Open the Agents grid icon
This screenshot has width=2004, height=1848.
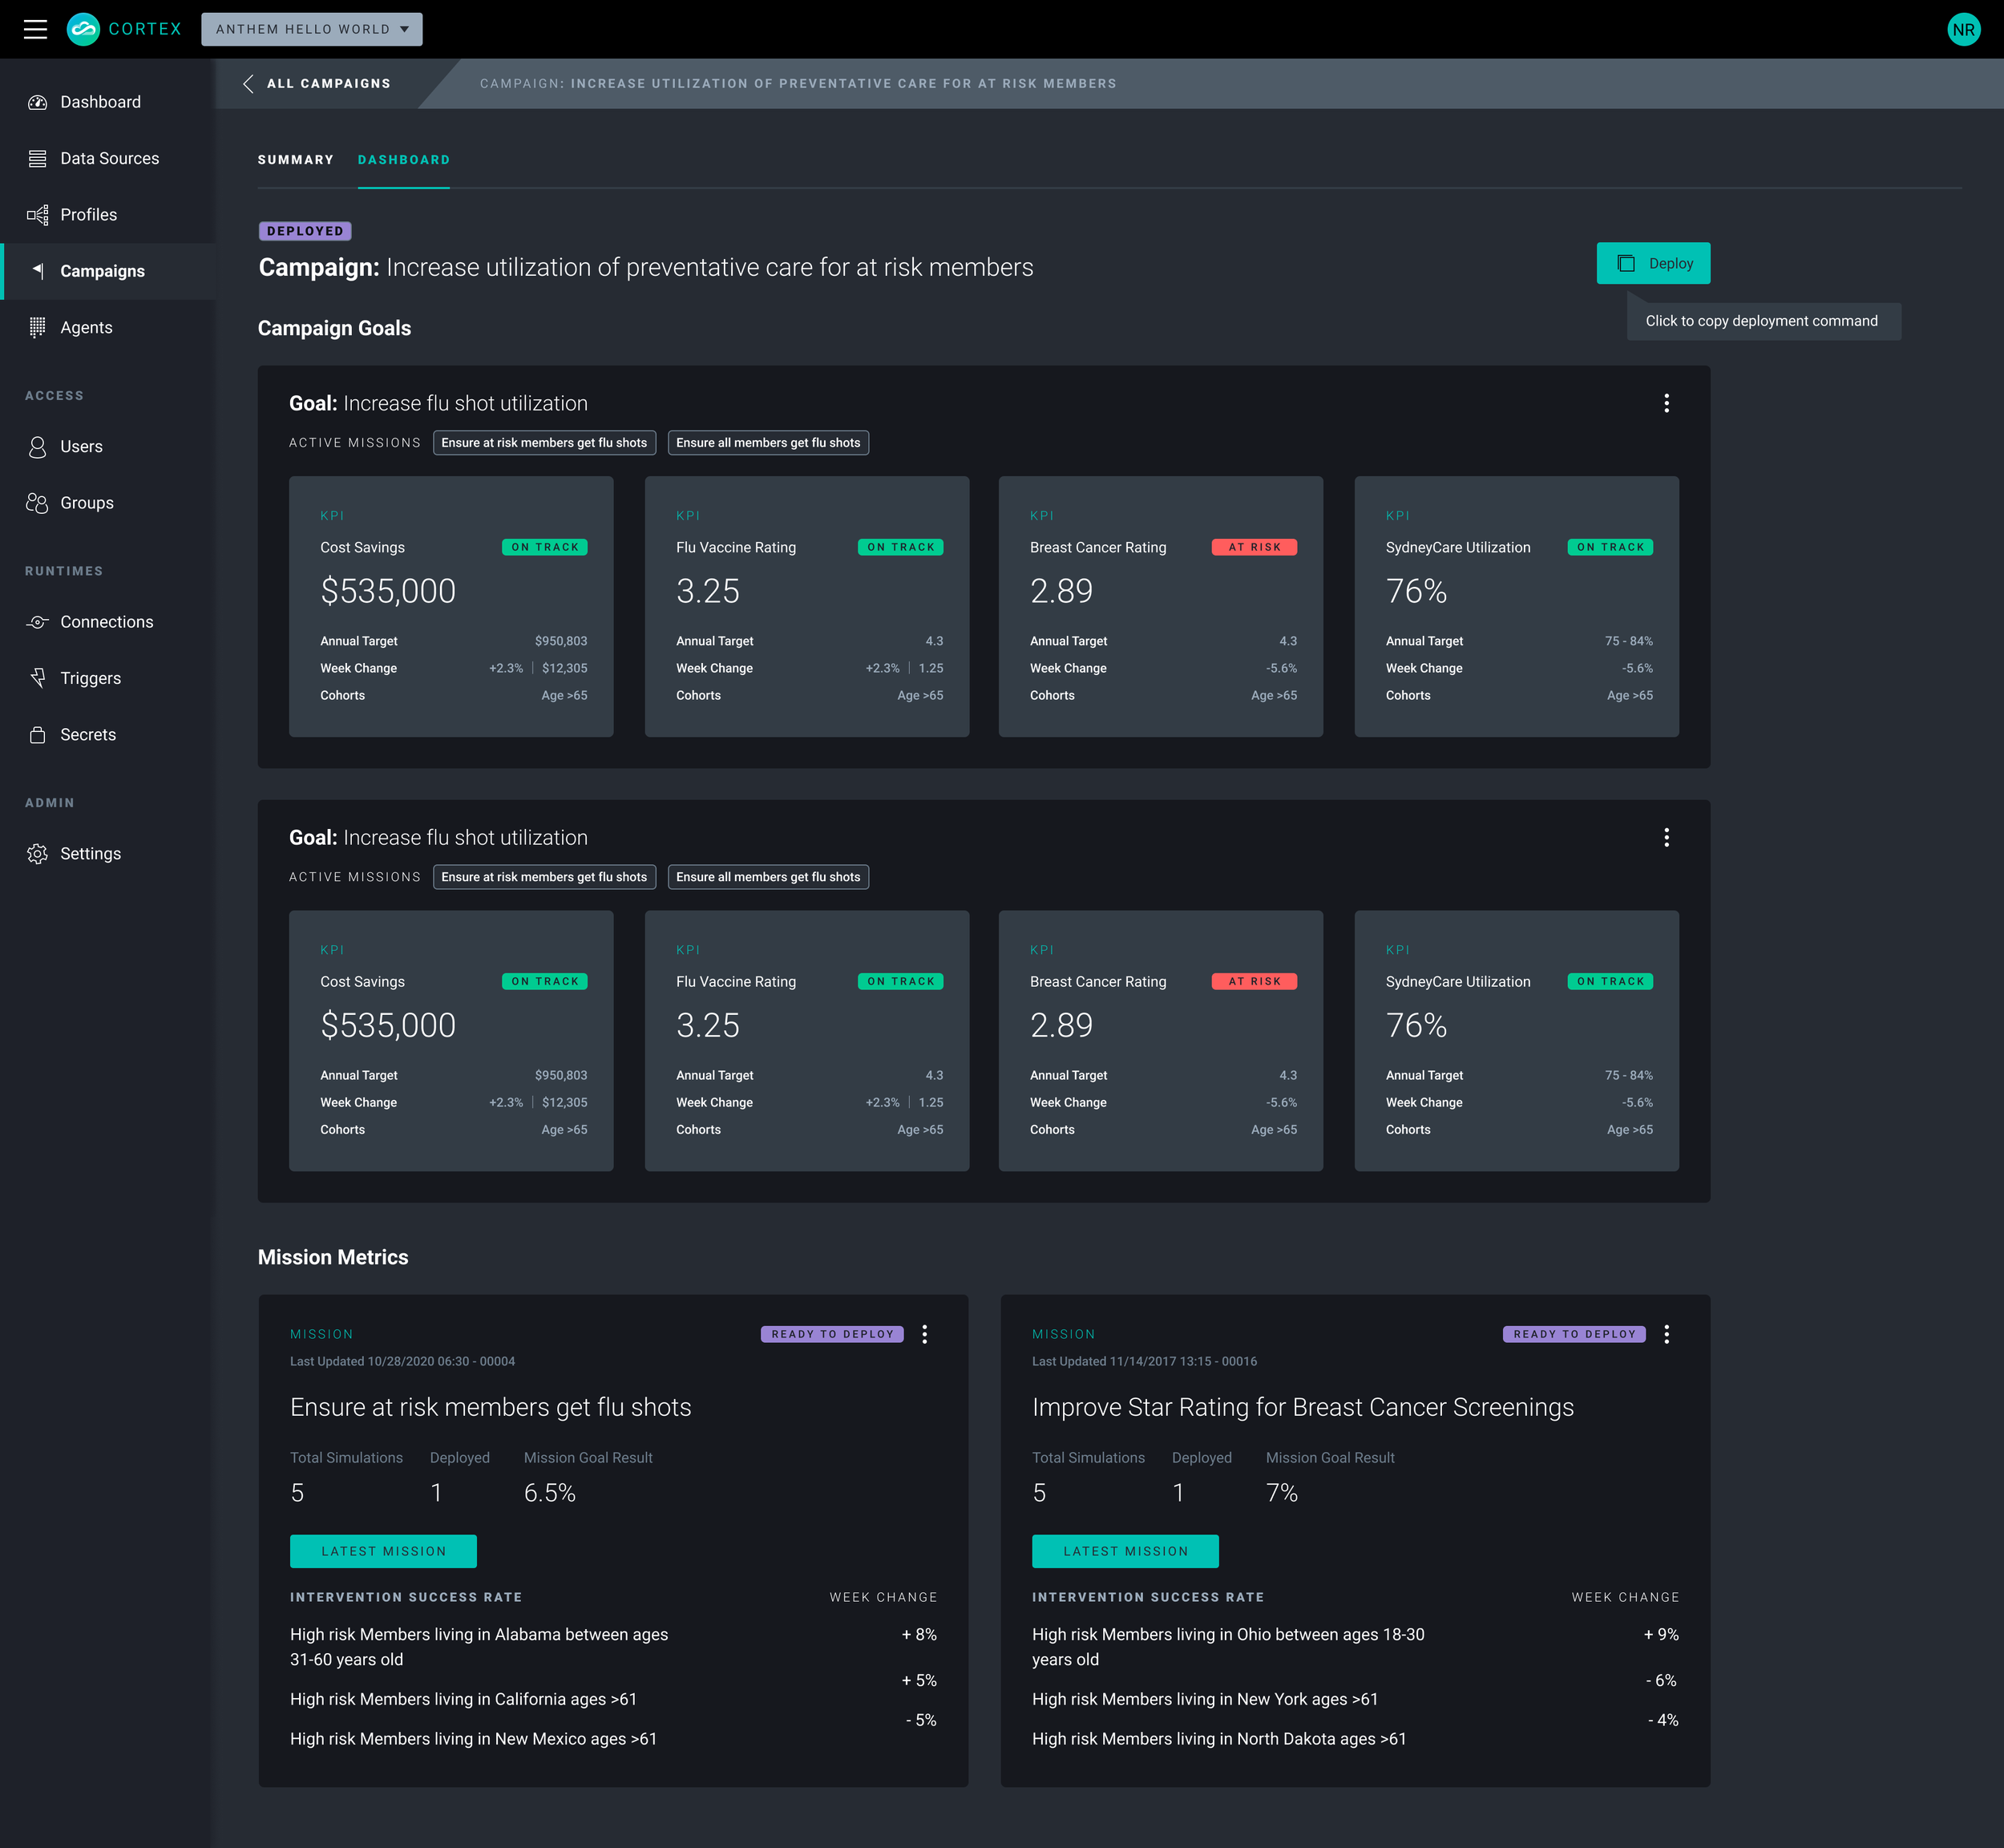[38, 327]
